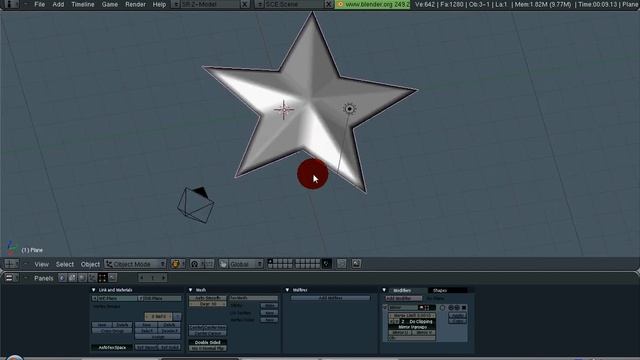Open the Global orientation dropdown

click(245, 264)
